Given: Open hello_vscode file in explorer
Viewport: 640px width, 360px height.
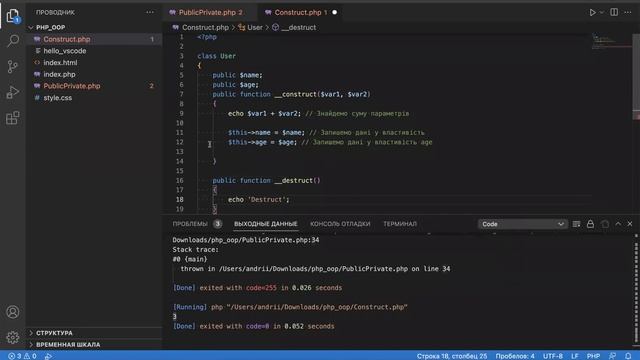Looking at the screenshot, I should click(94, 51).
